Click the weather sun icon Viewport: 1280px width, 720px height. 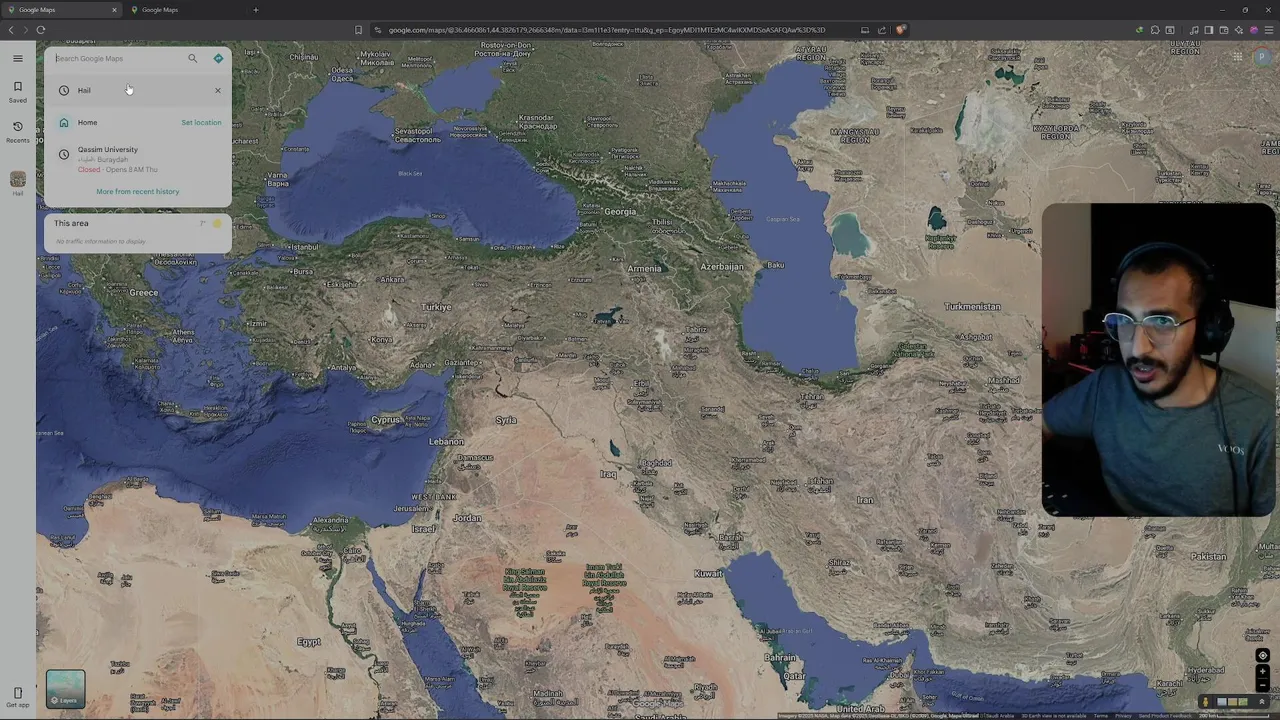point(217,224)
